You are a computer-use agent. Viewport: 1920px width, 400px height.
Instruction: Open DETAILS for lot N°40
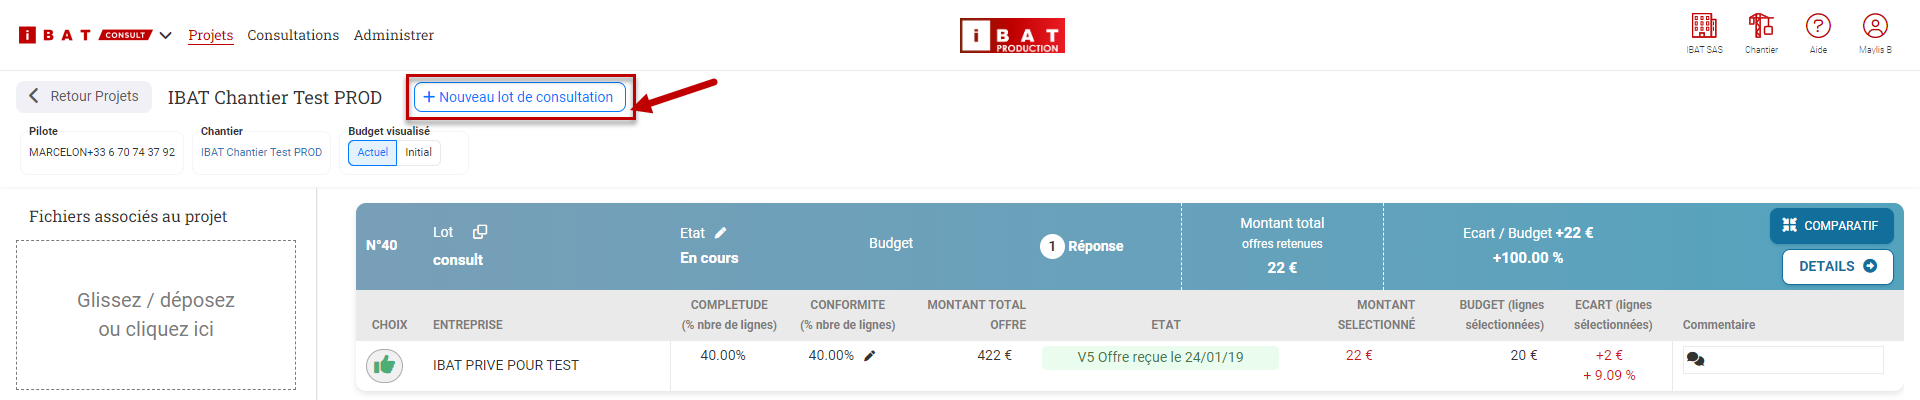click(1837, 267)
